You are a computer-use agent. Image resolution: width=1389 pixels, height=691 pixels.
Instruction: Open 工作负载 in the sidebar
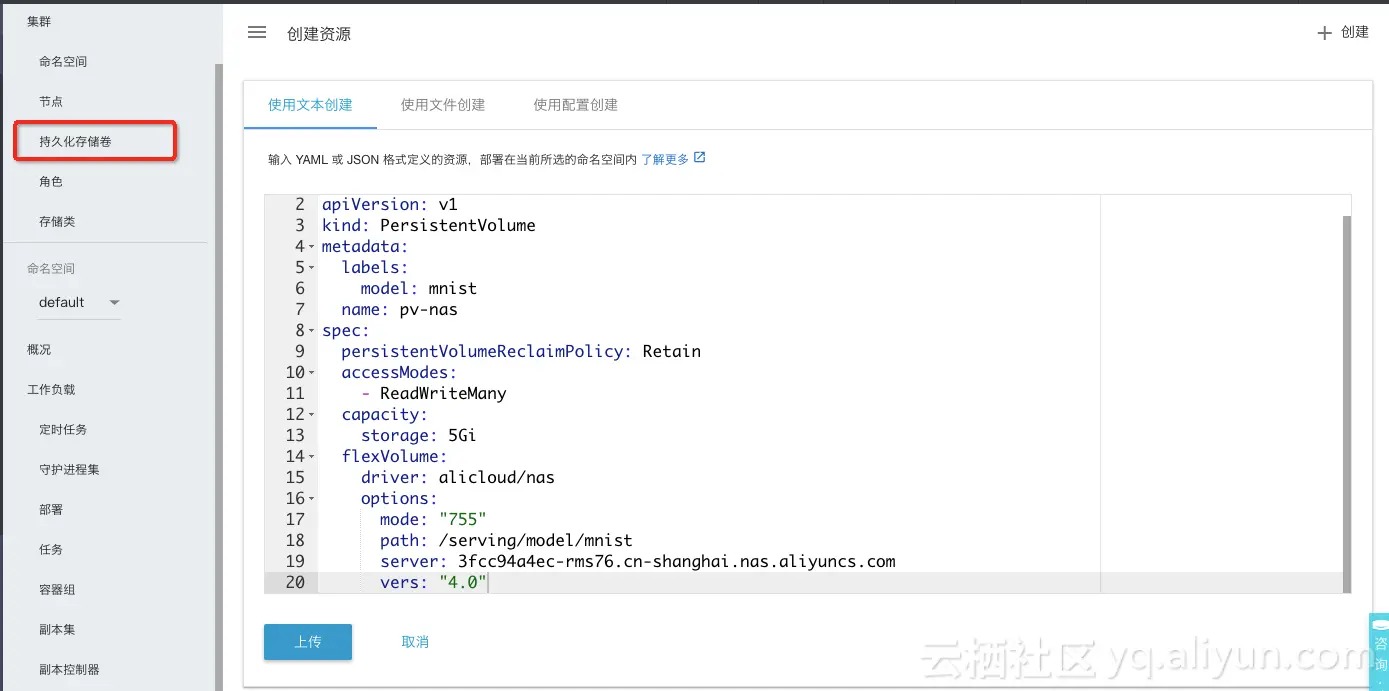click(51, 390)
